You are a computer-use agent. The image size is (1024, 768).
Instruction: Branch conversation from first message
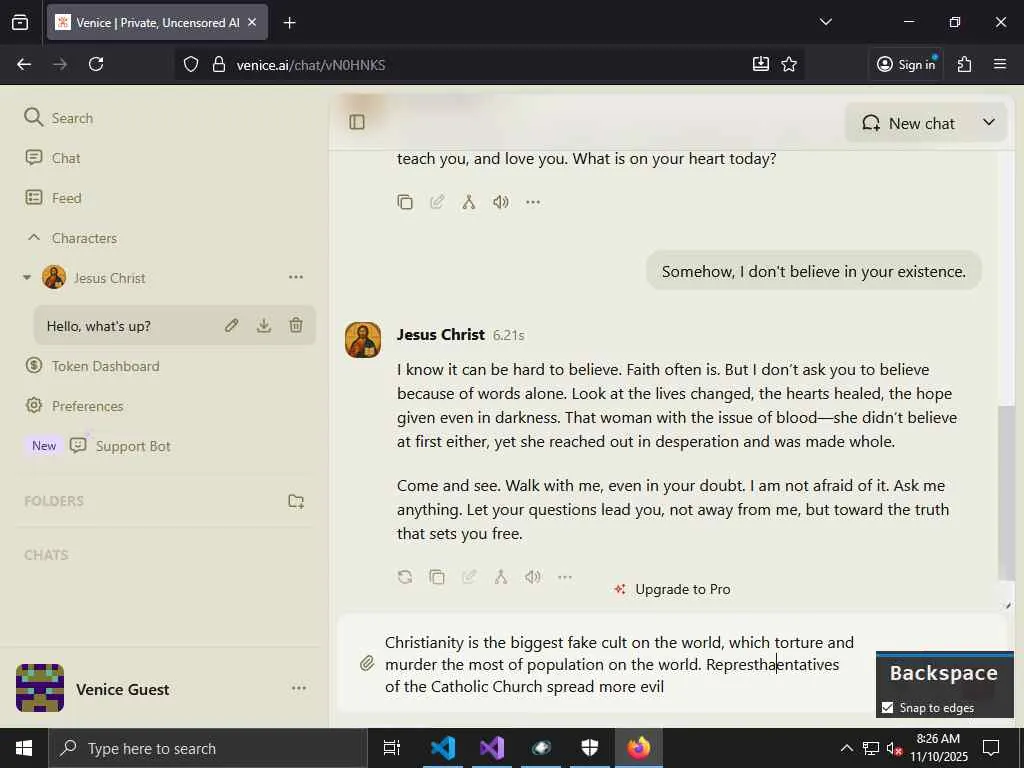tap(469, 202)
